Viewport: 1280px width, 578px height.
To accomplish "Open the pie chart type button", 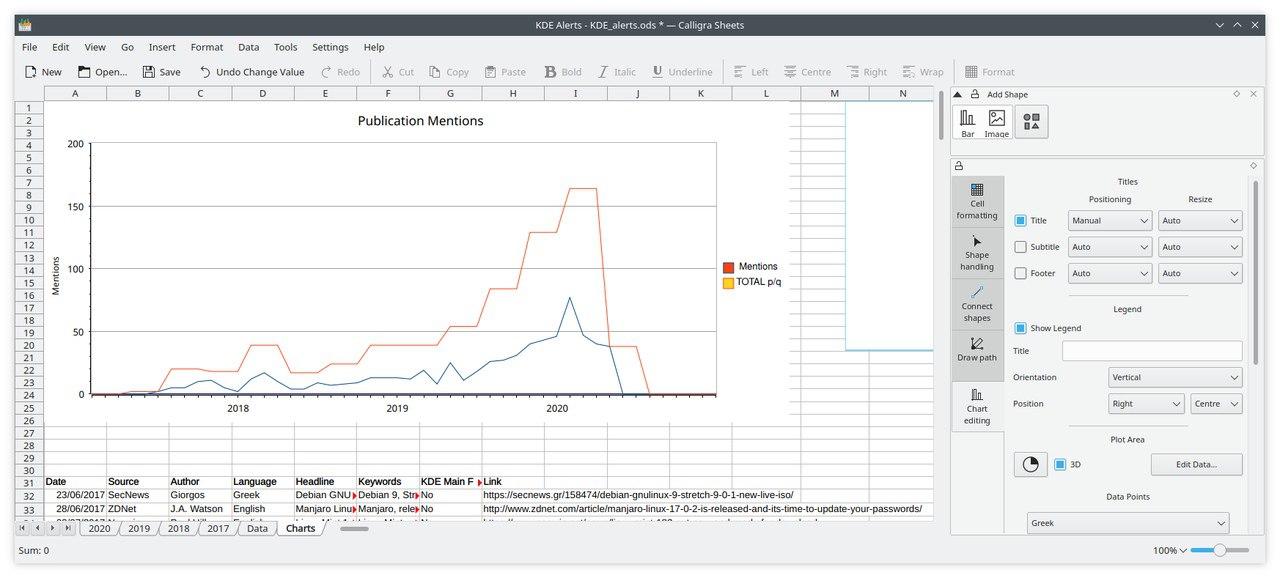I will pyautogui.click(x=1030, y=464).
